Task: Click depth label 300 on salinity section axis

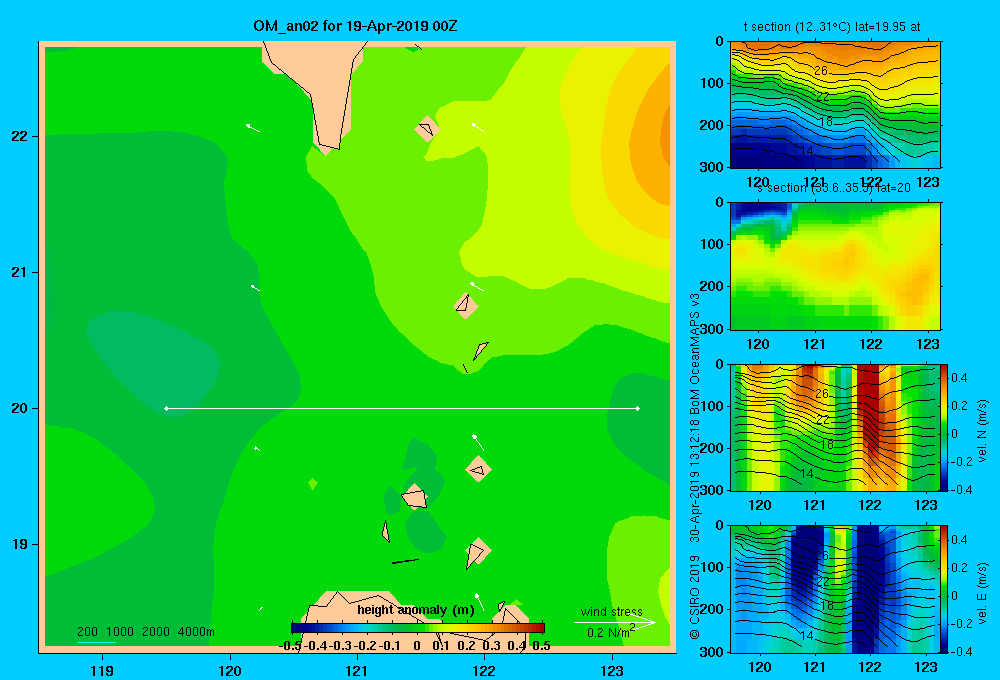Action: (x=714, y=329)
